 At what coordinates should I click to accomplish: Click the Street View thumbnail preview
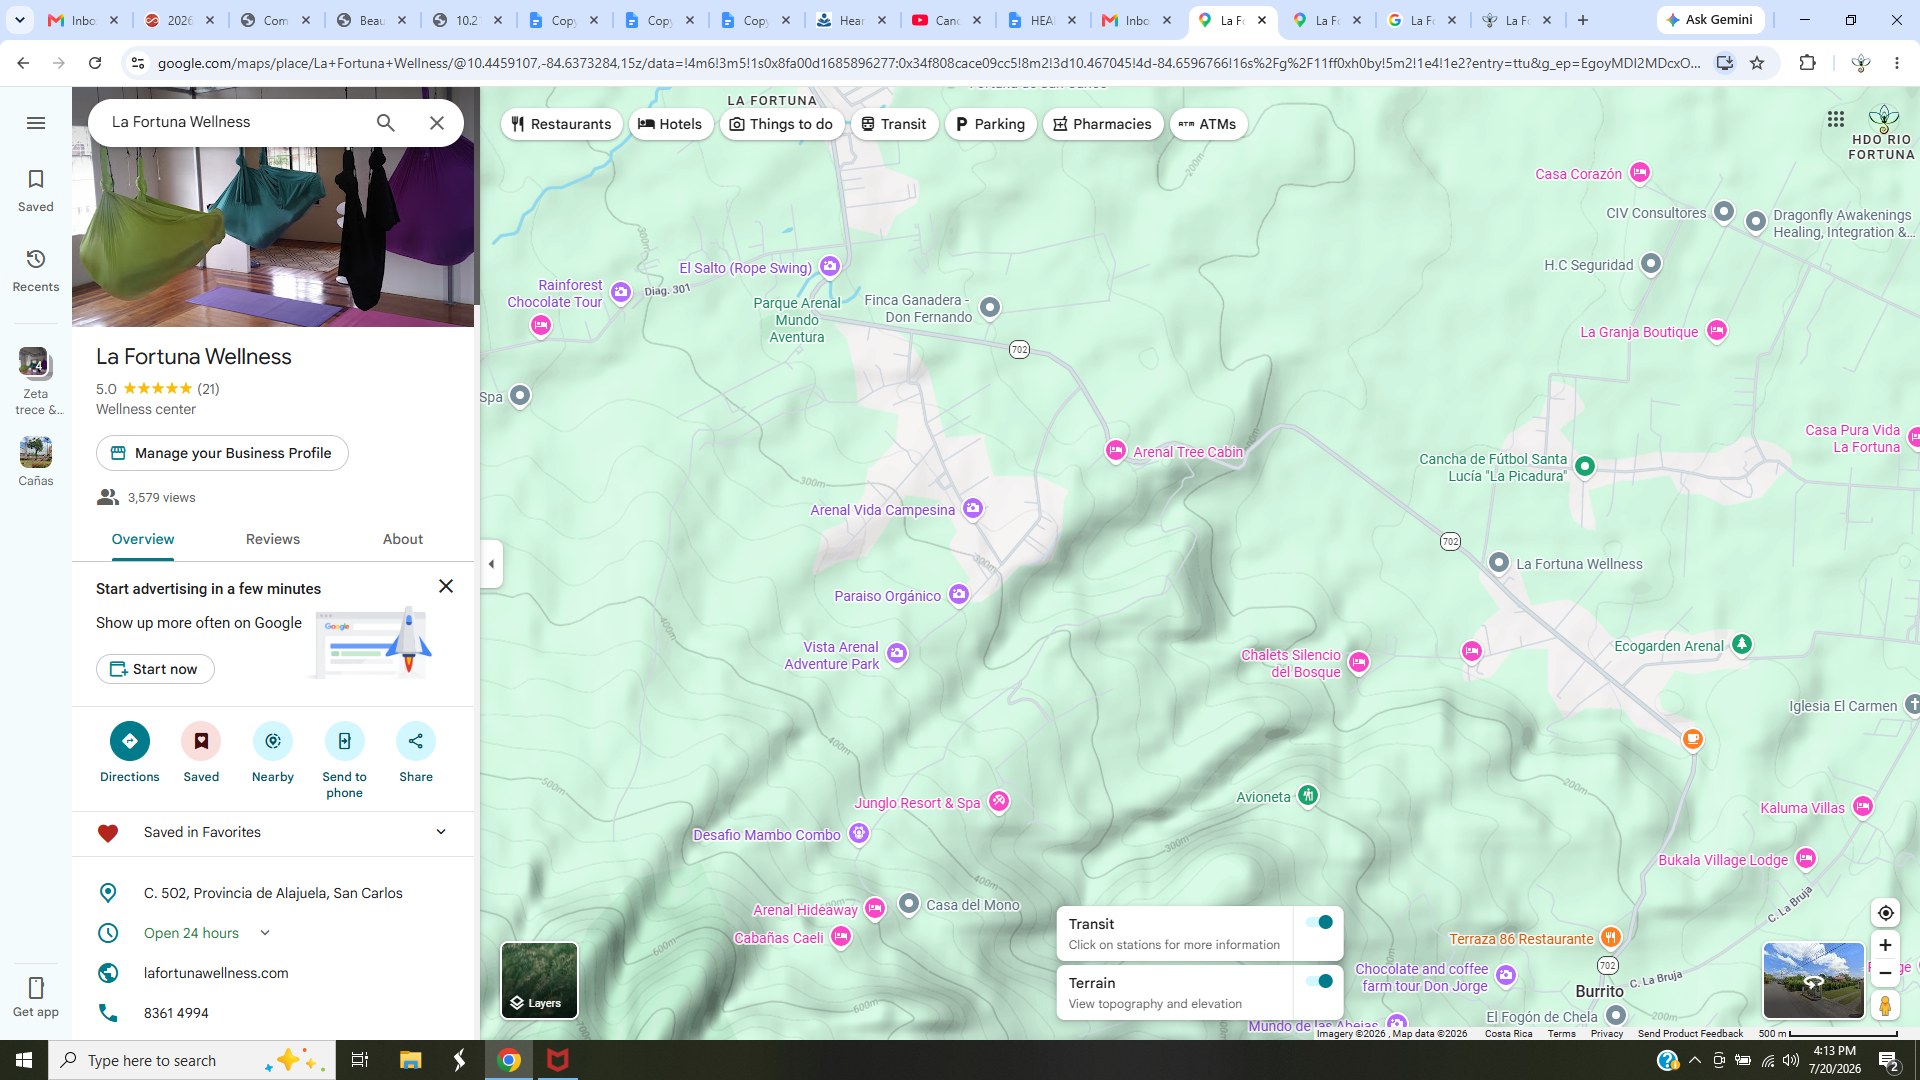(1813, 980)
